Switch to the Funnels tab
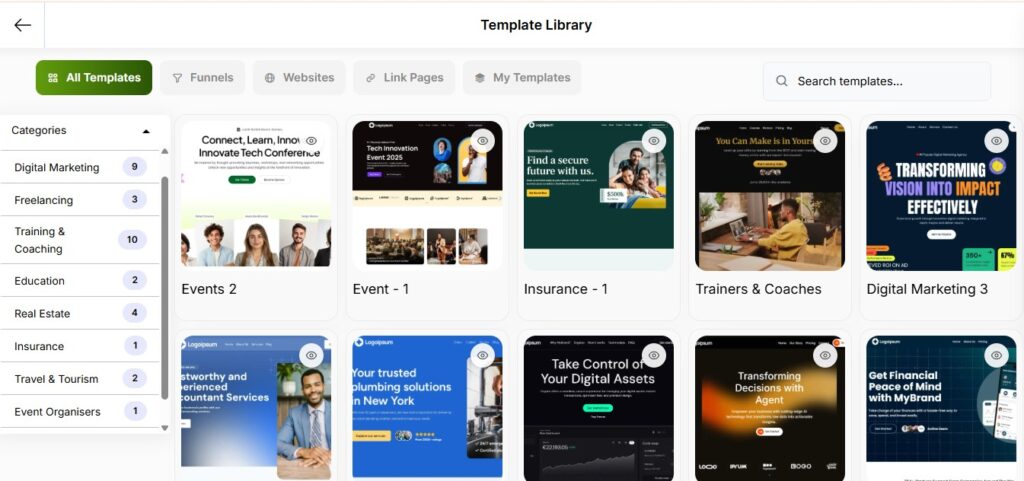Viewport: 1024px width, 481px height. point(202,78)
